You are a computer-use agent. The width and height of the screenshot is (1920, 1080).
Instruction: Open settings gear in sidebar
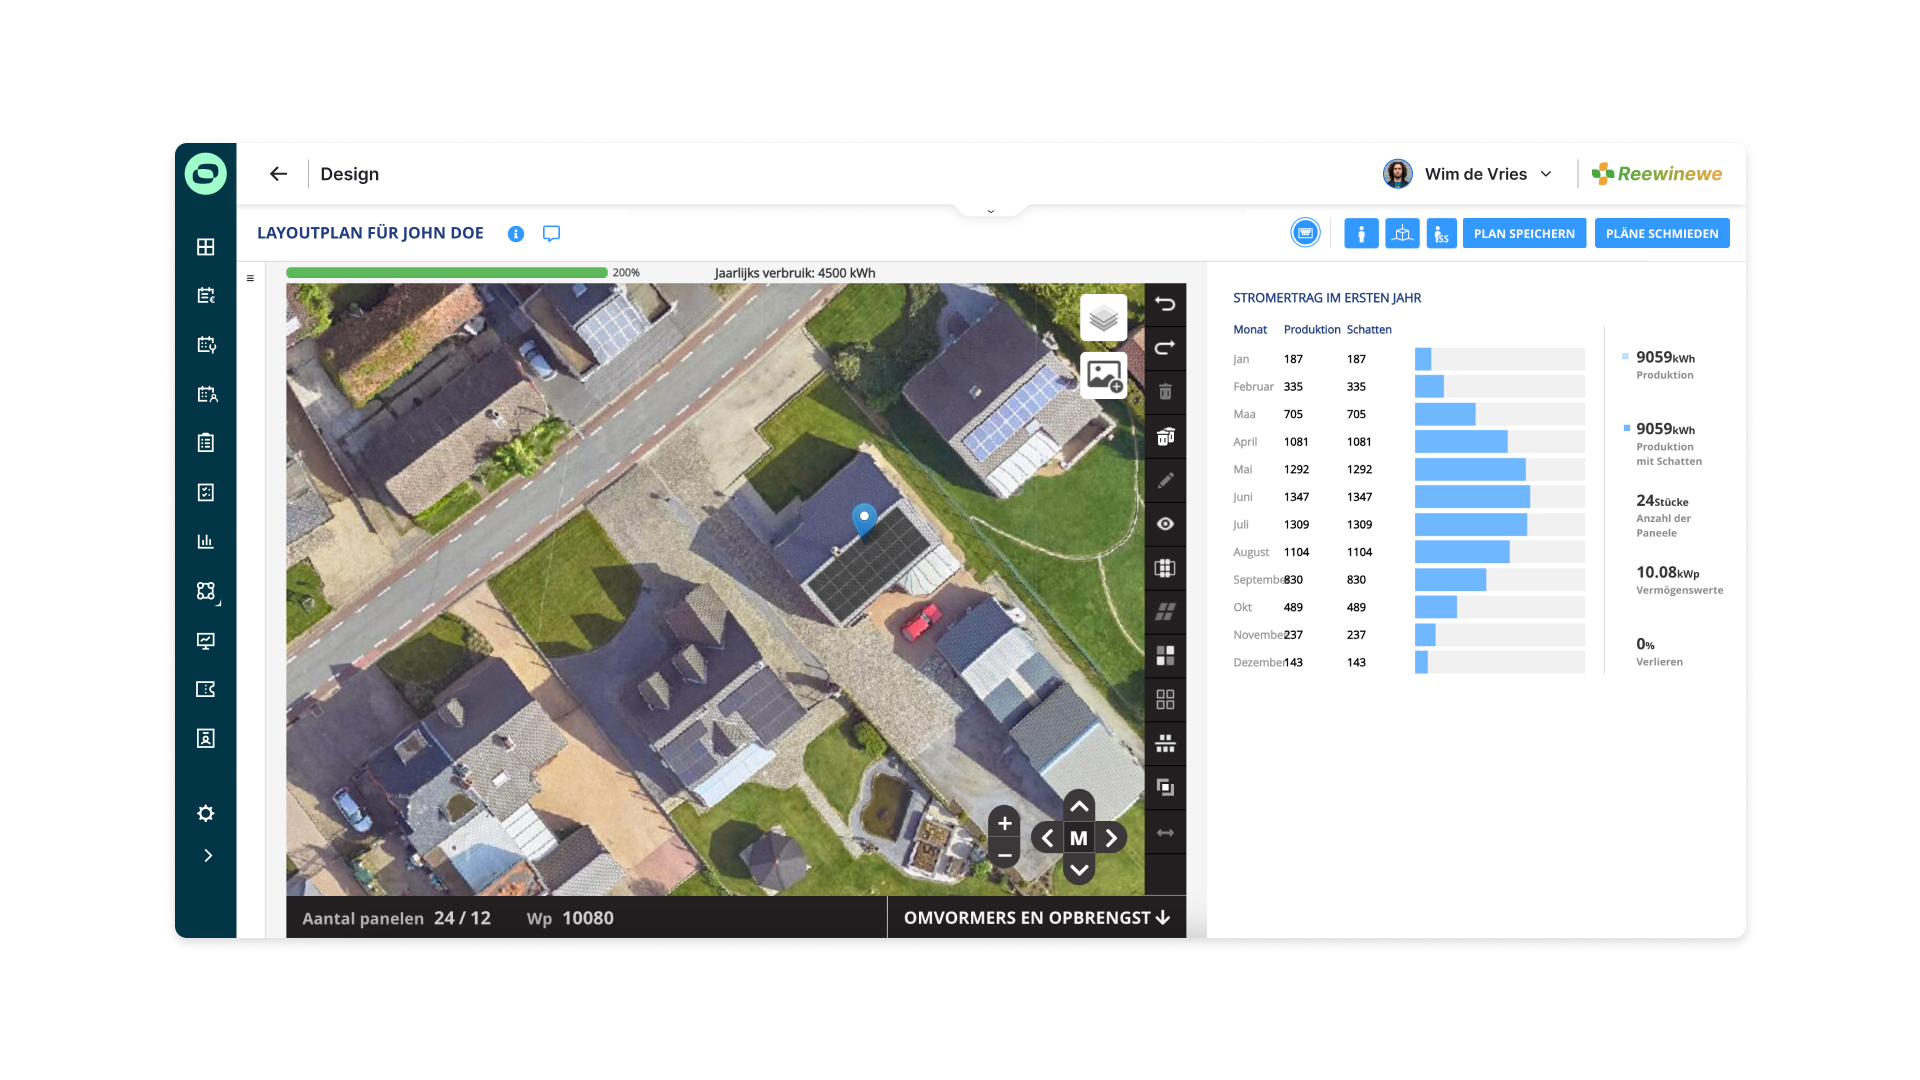206,813
